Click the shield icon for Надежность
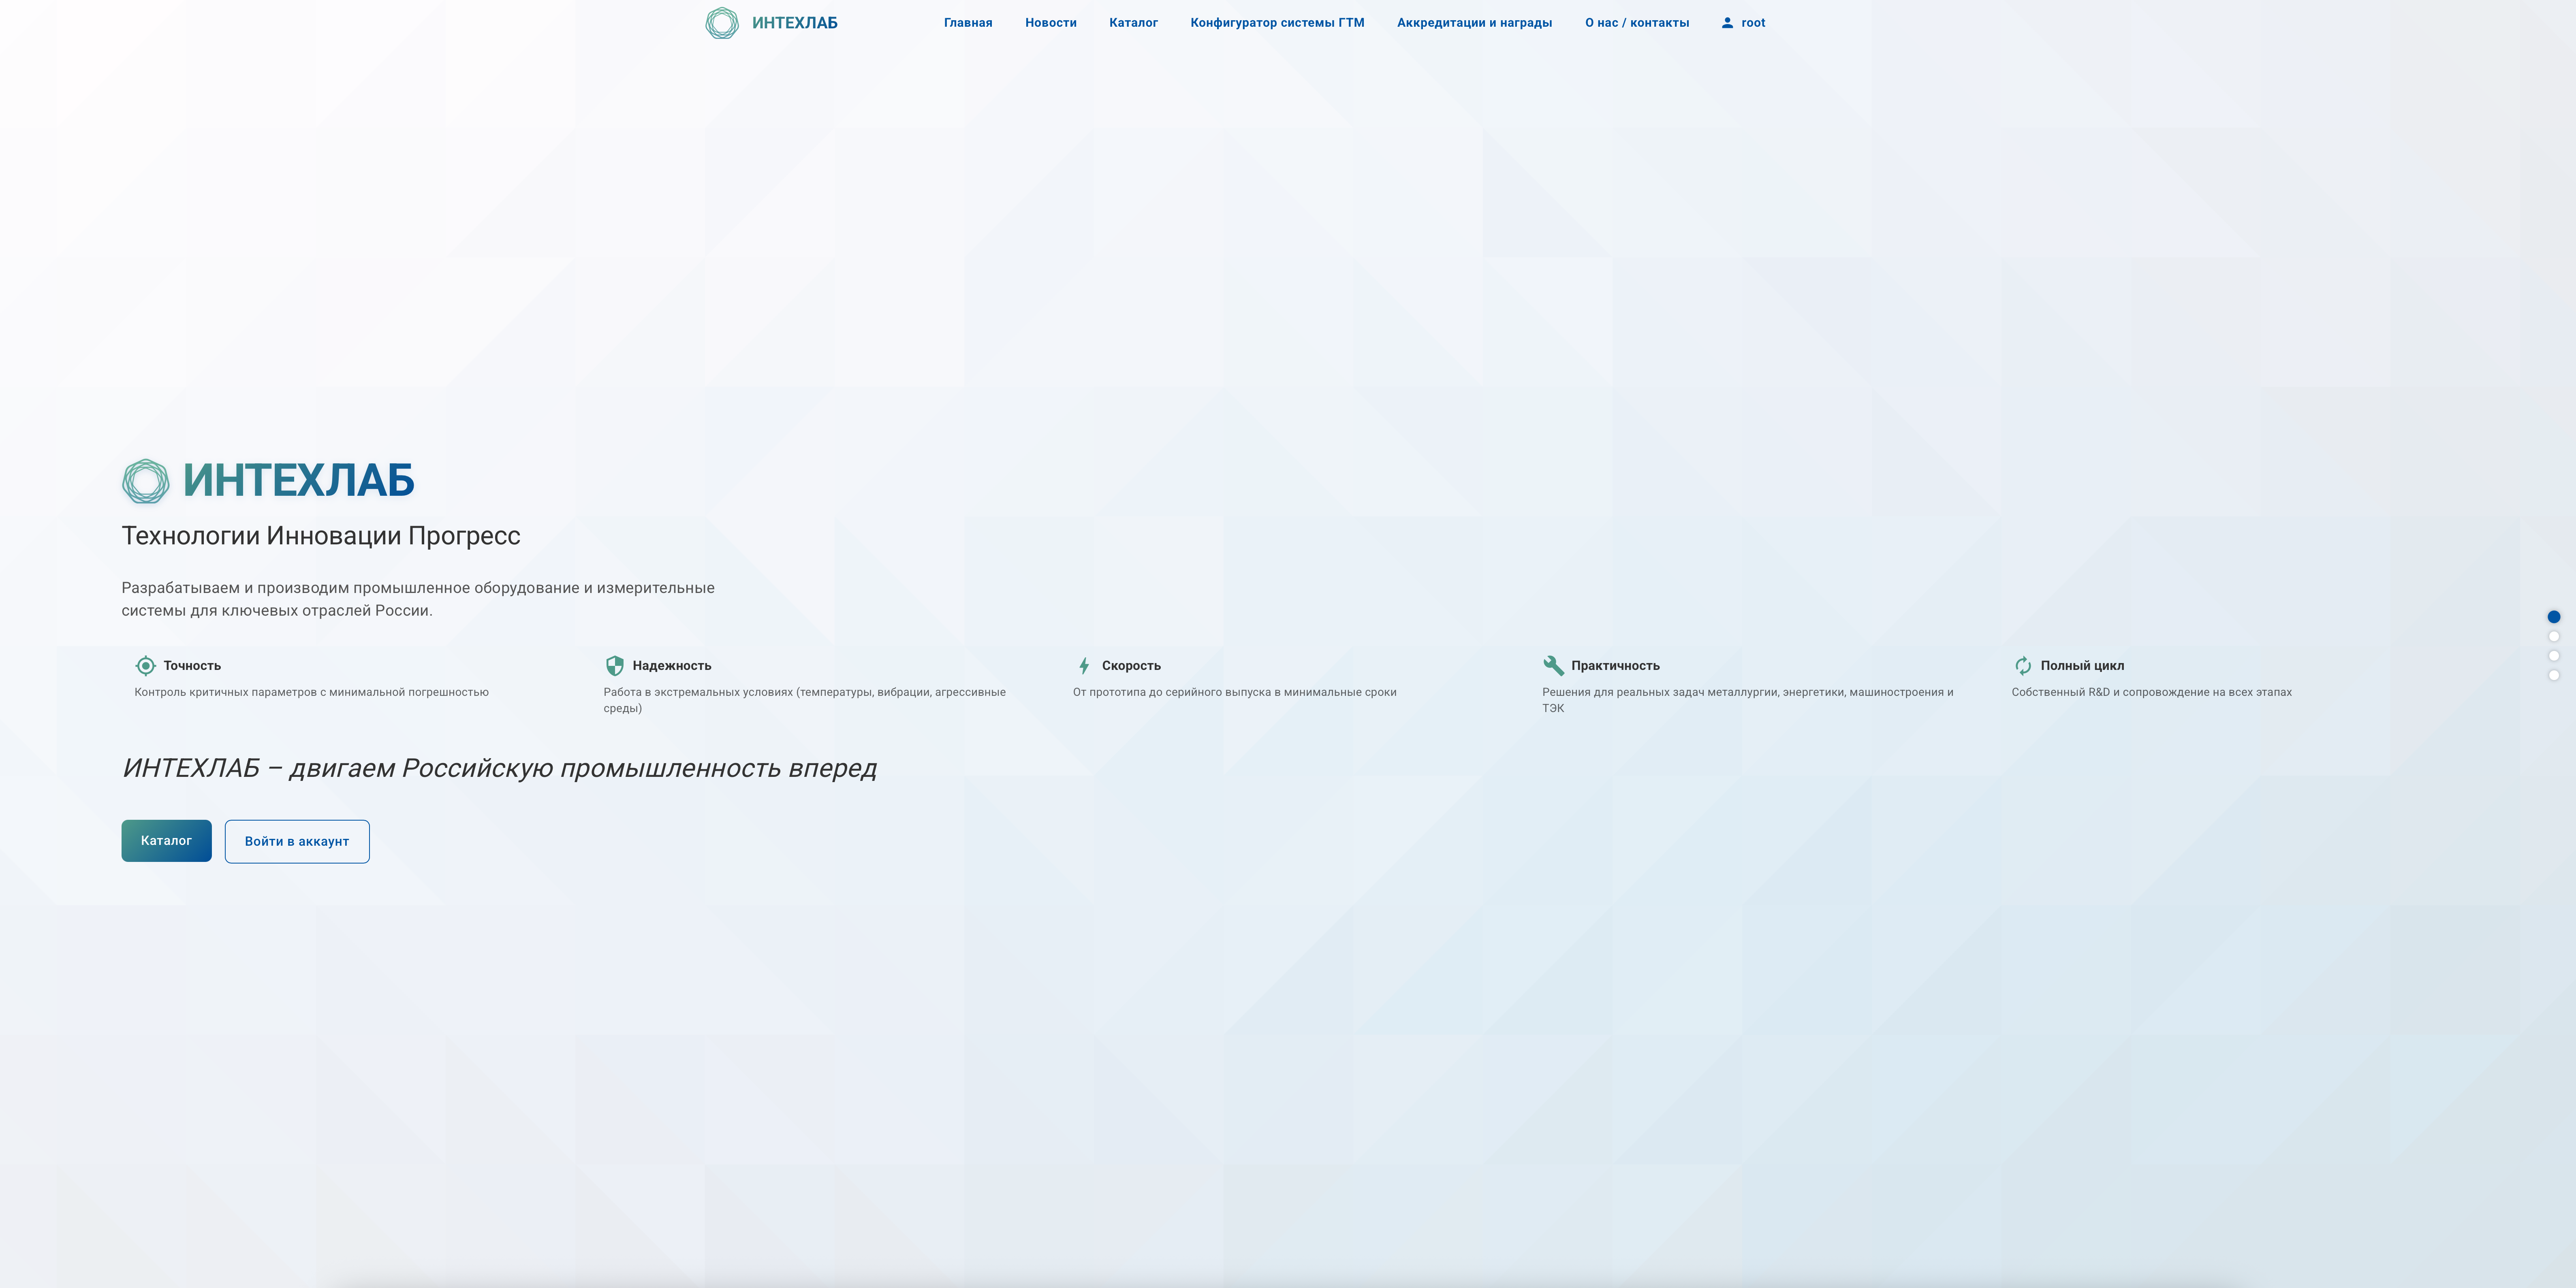The width and height of the screenshot is (2576, 1288). (x=614, y=665)
